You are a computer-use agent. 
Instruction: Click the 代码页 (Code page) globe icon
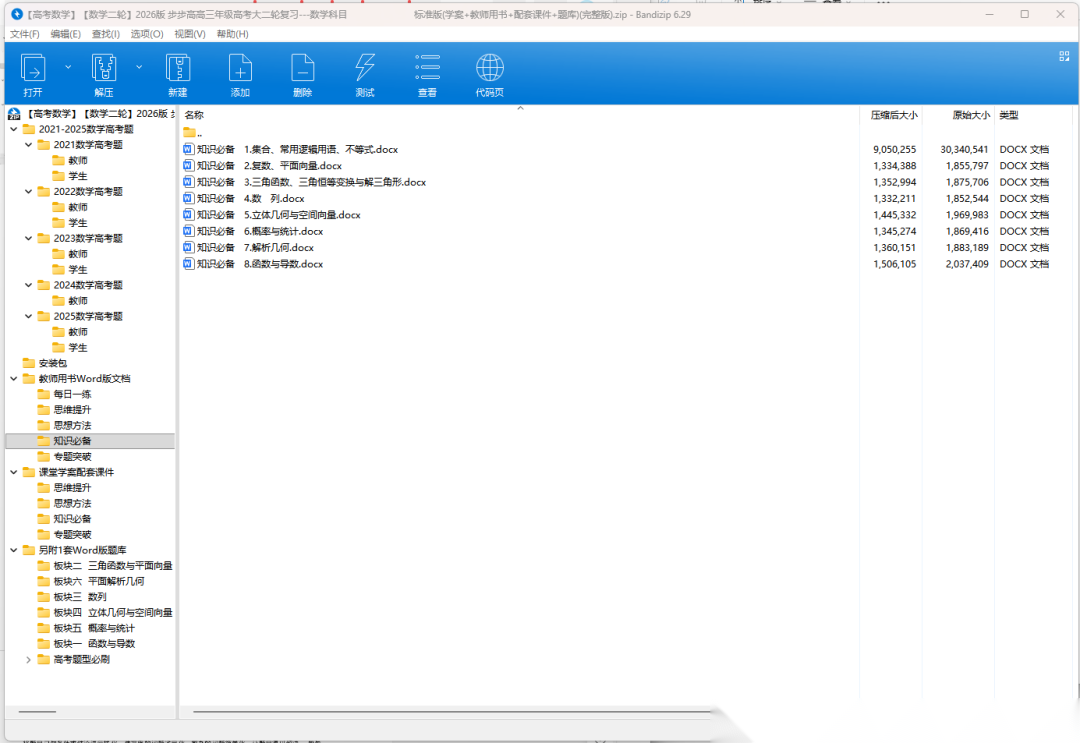[x=489, y=68]
